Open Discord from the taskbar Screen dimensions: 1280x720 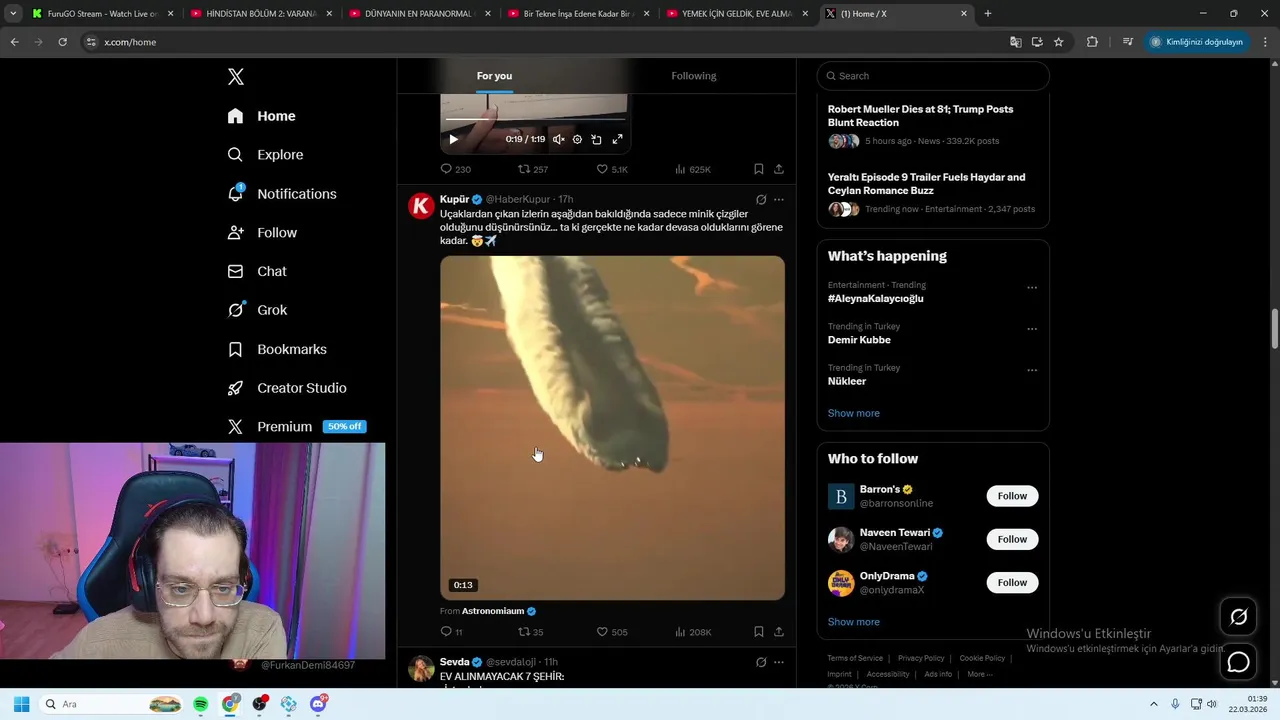pos(318,704)
